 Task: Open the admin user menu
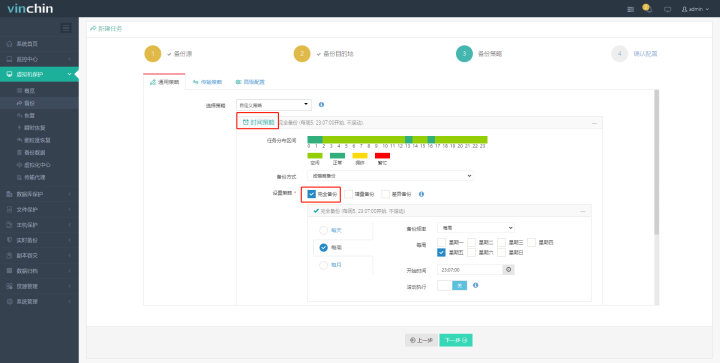tap(695, 9)
